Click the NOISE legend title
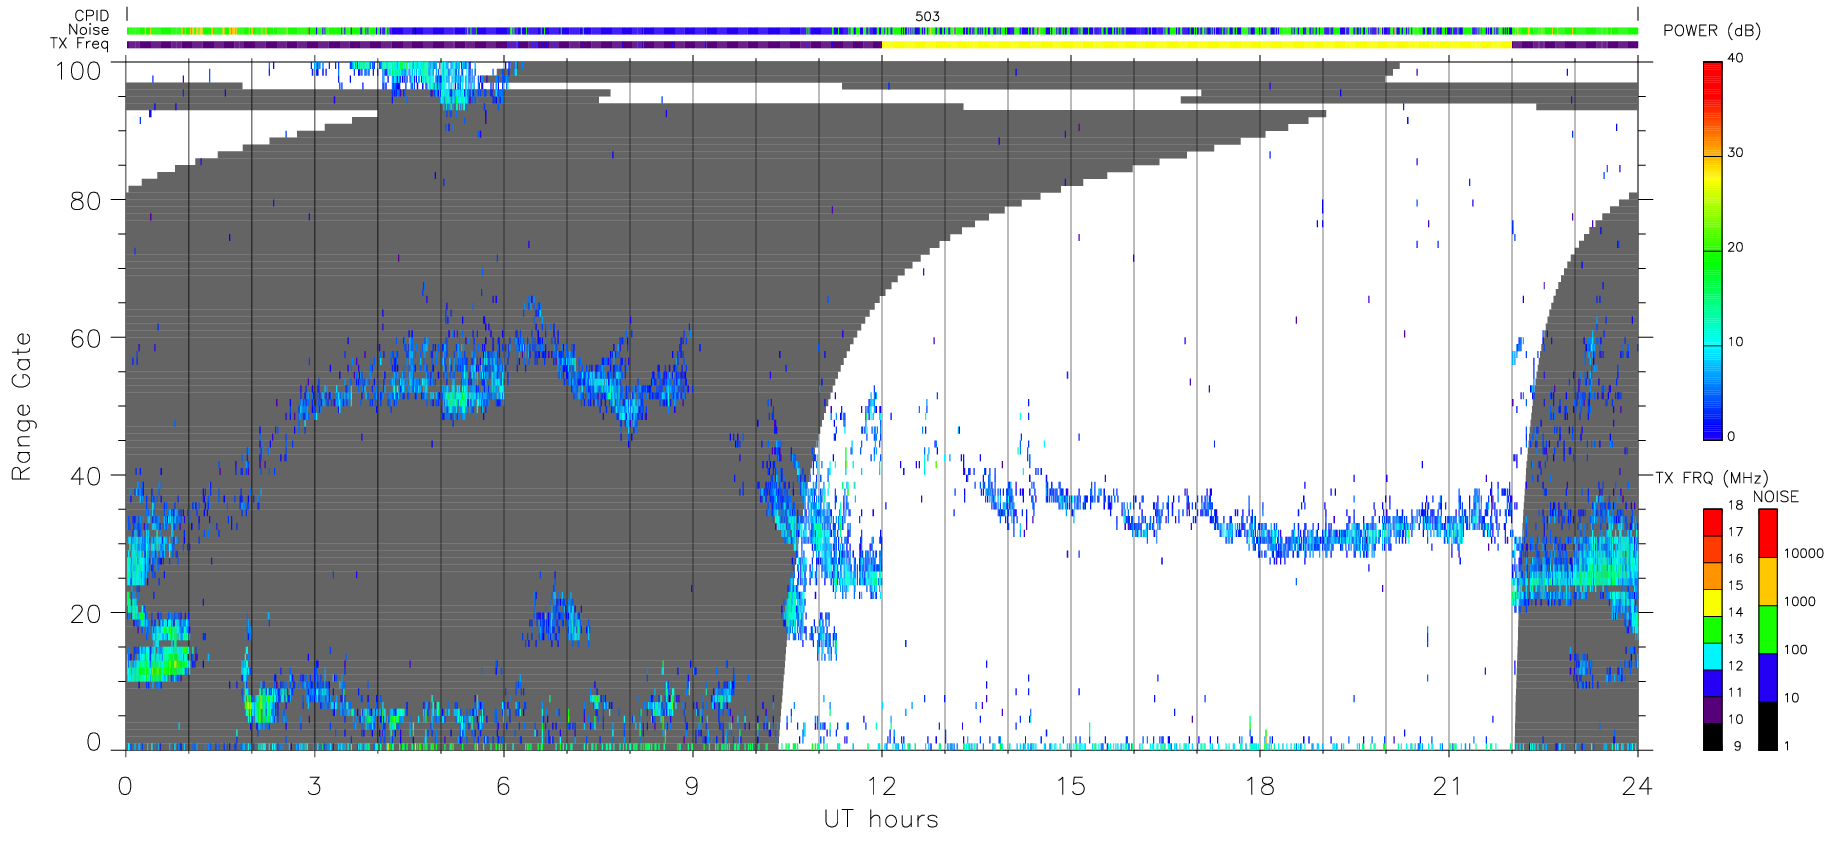Viewport: 1843px width, 850px height. 1776,497
